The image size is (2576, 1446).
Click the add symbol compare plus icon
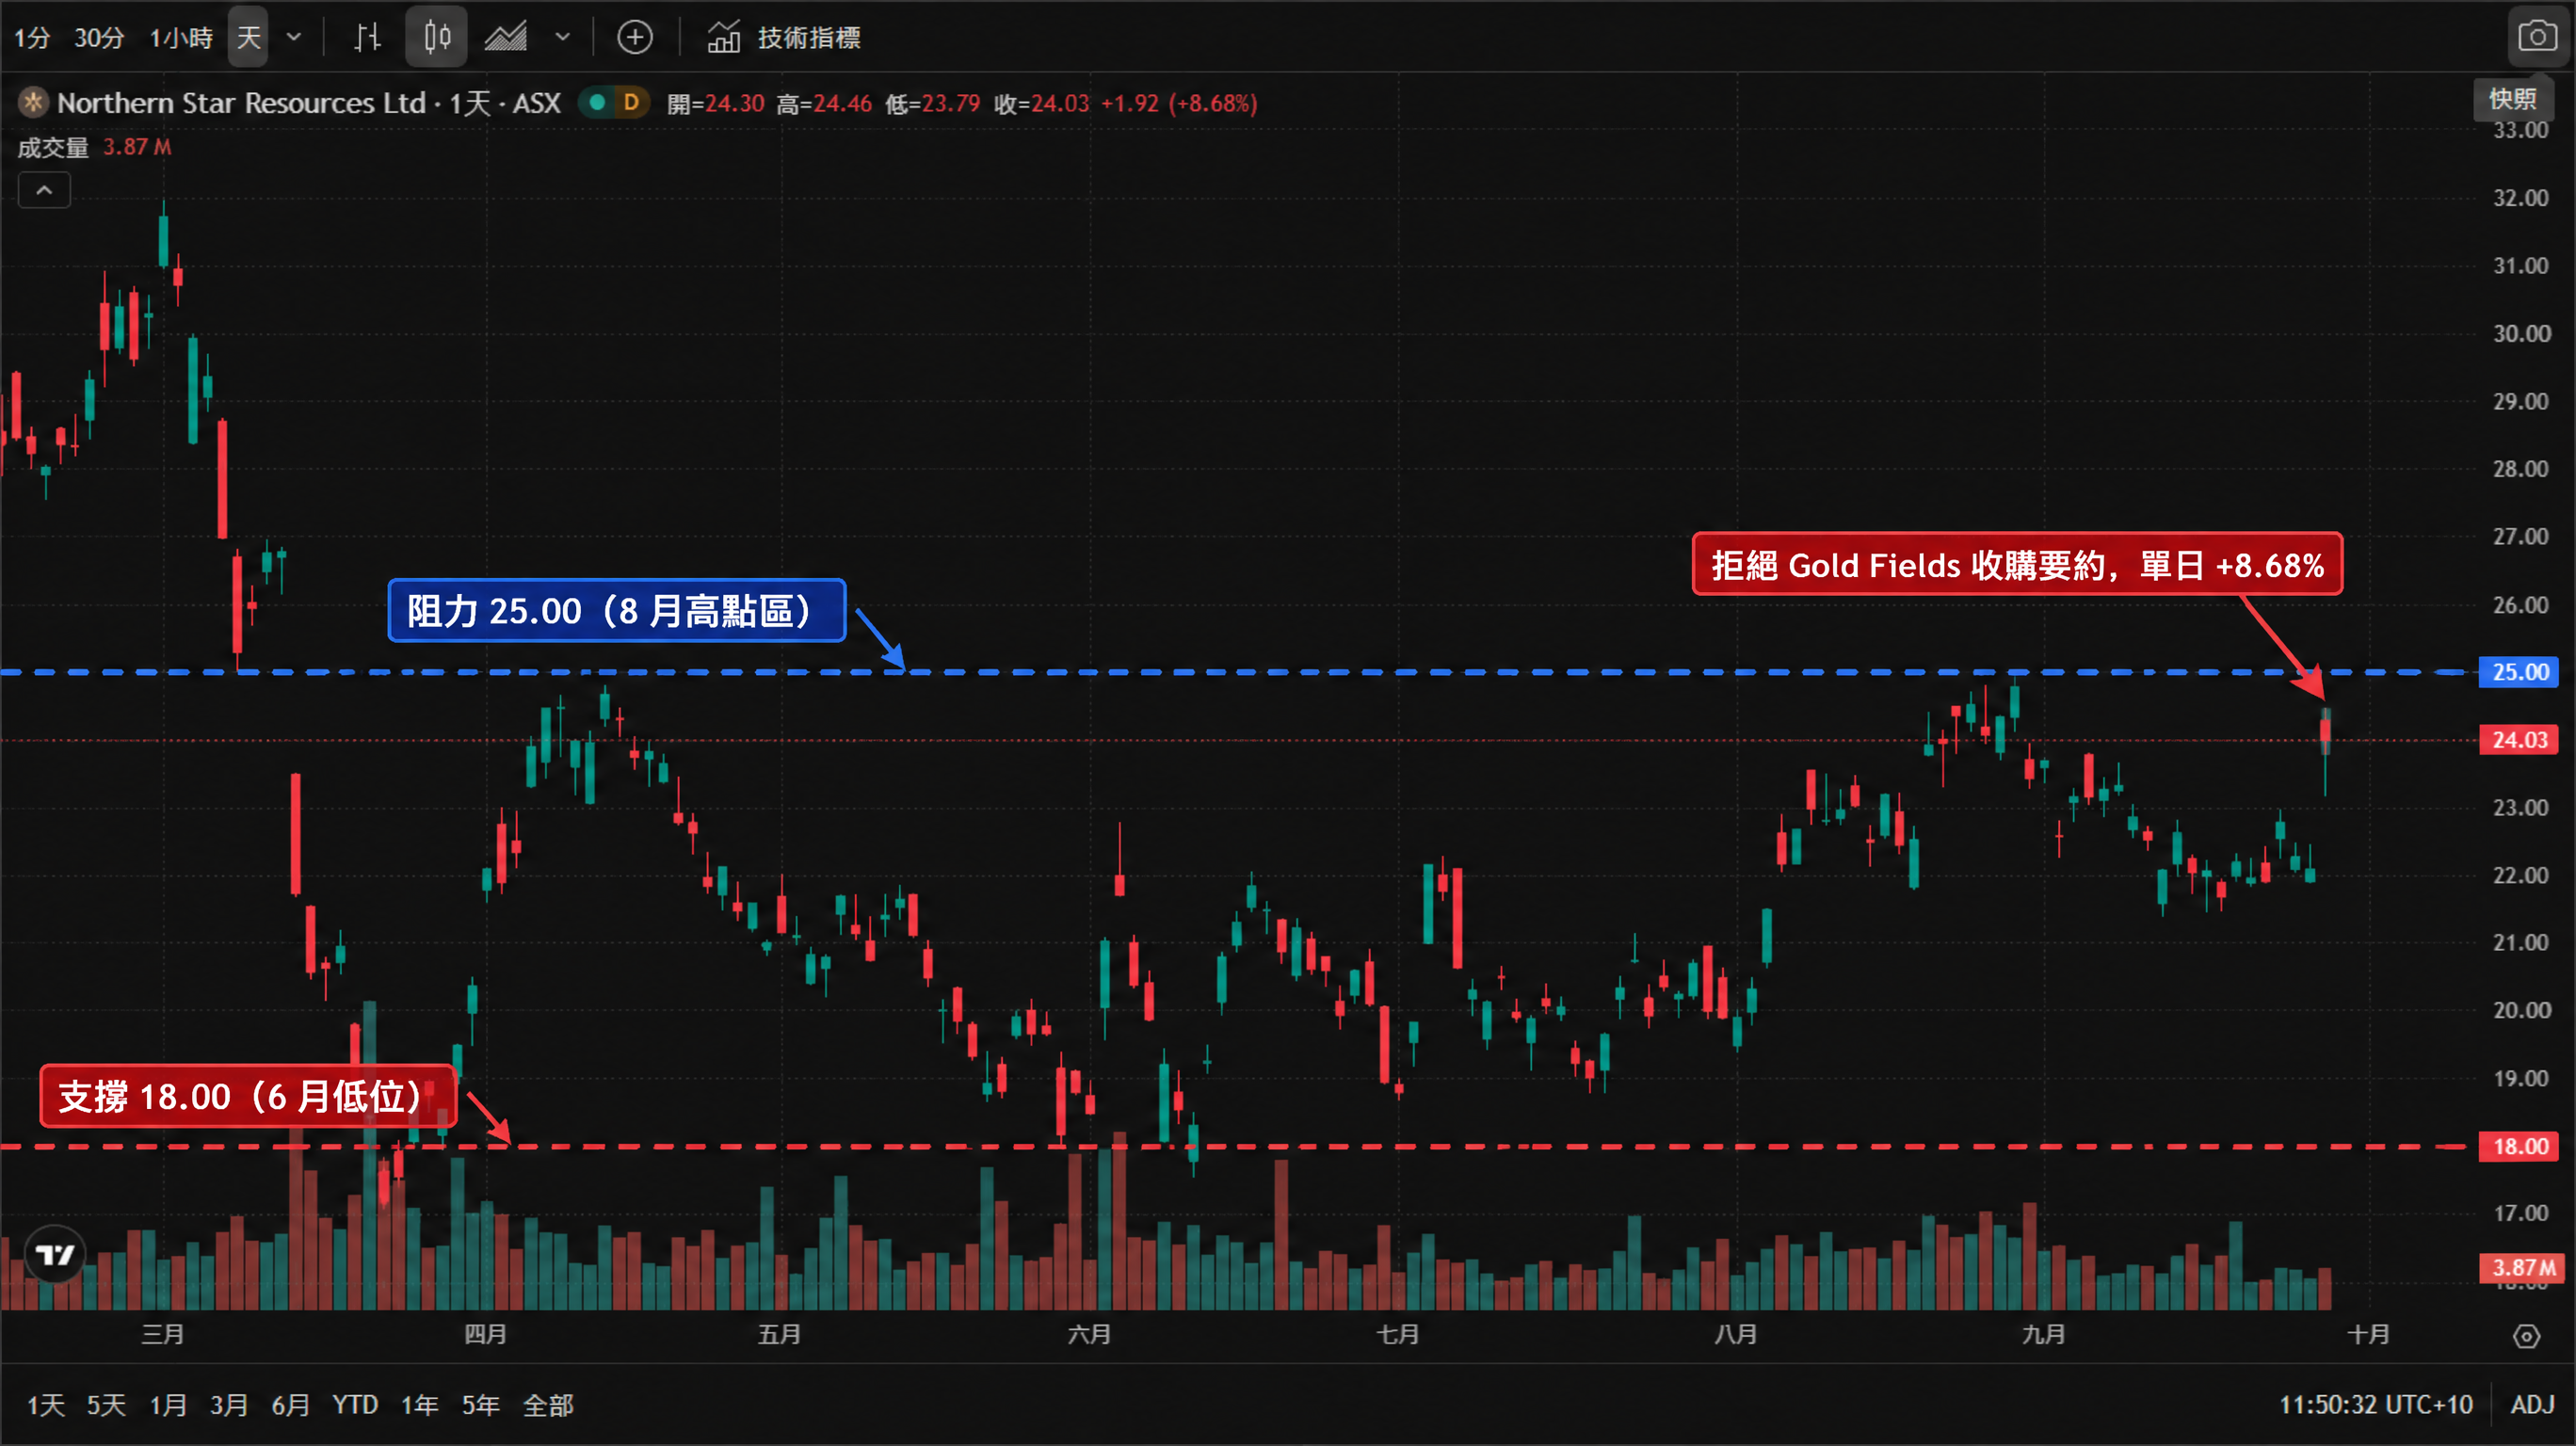coord(635,38)
